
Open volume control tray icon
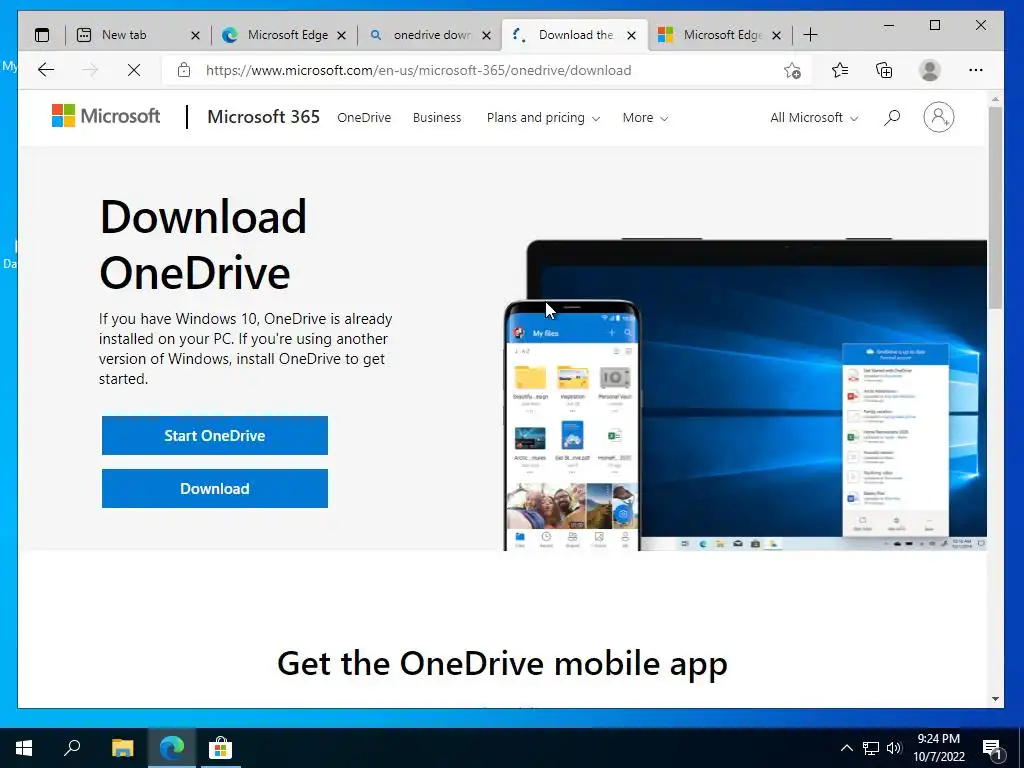coord(894,748)
